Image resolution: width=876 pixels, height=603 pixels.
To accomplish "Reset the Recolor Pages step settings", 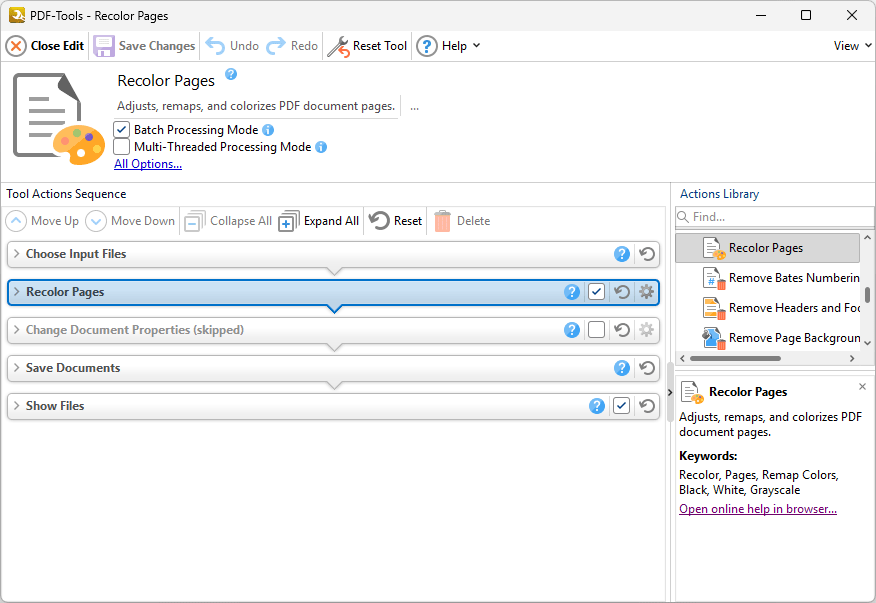I will pos(622,292).
